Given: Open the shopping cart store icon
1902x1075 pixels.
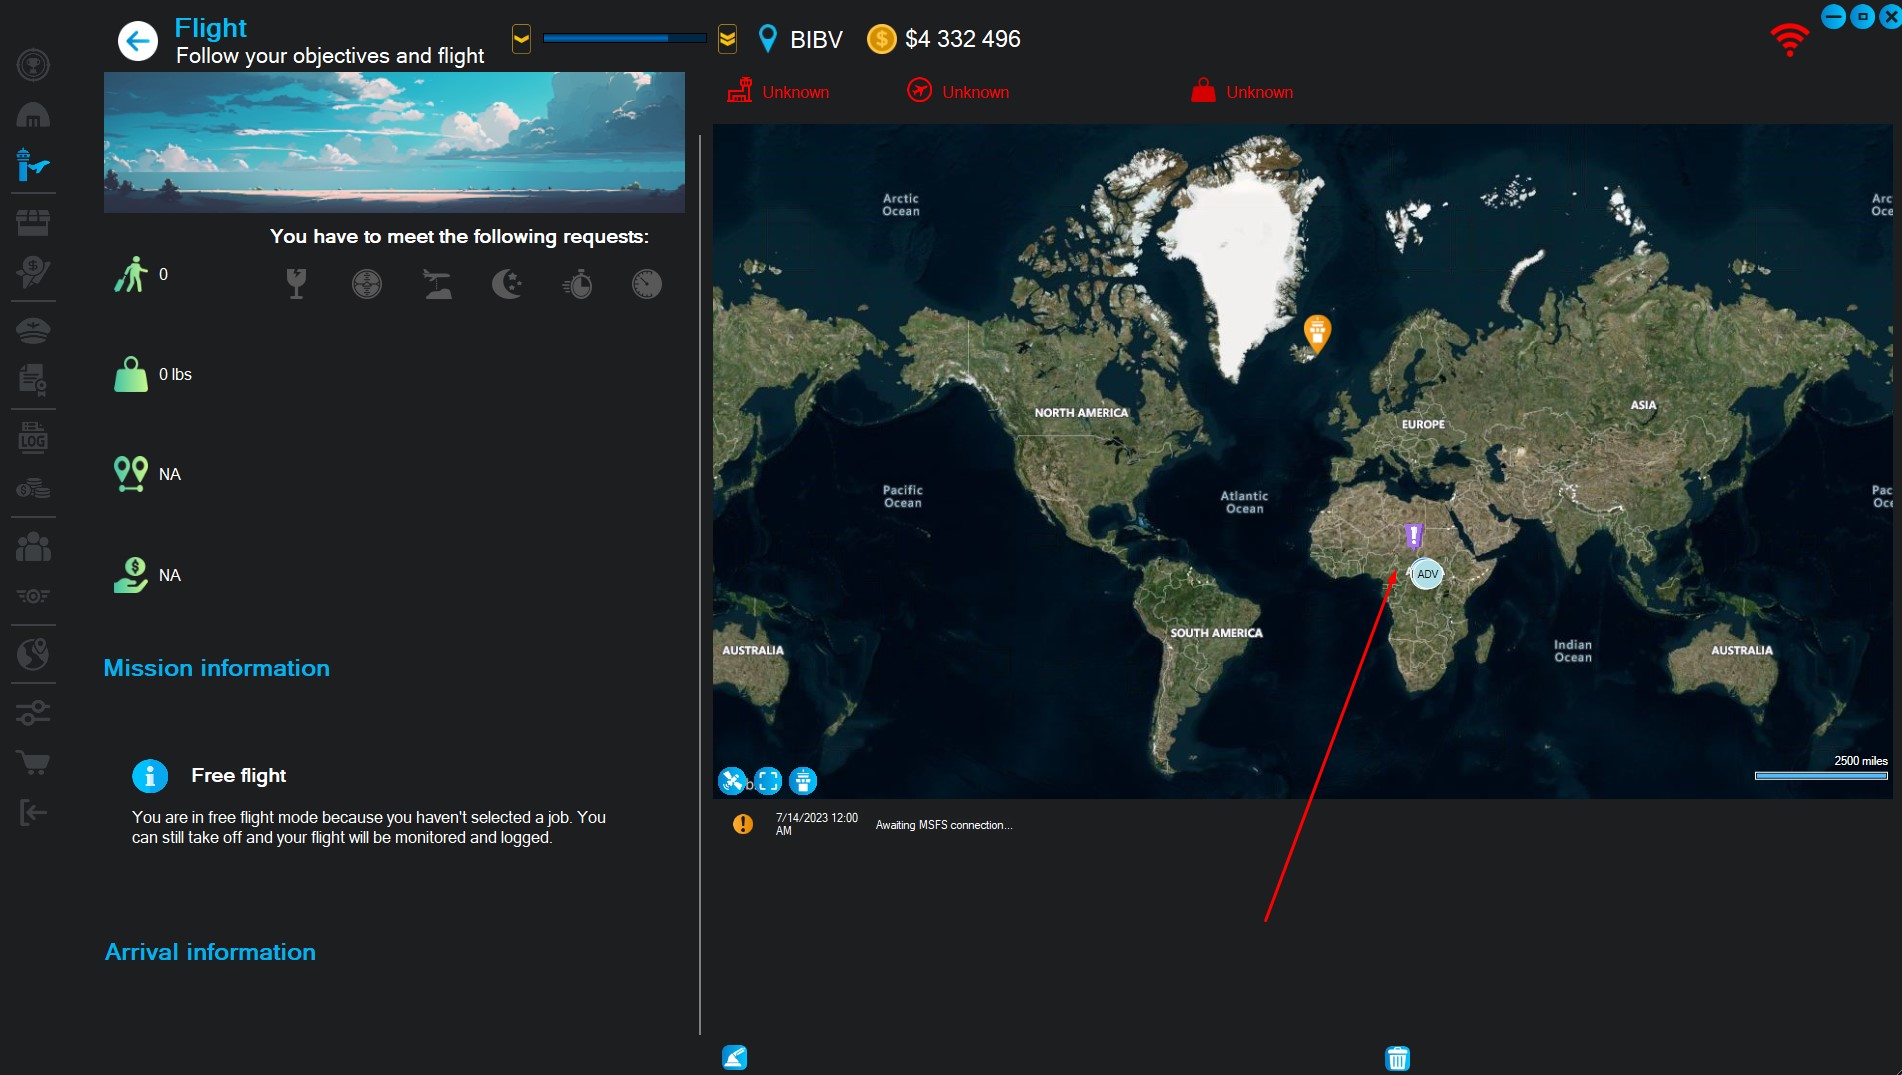Looking at the screenshot, I should pos(33,762).
